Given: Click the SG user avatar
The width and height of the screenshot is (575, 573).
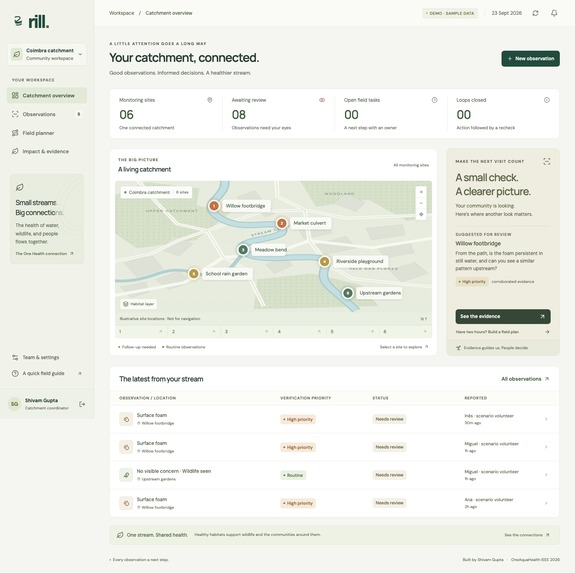Looking at the screenshot, I should (x=14, y=404).
